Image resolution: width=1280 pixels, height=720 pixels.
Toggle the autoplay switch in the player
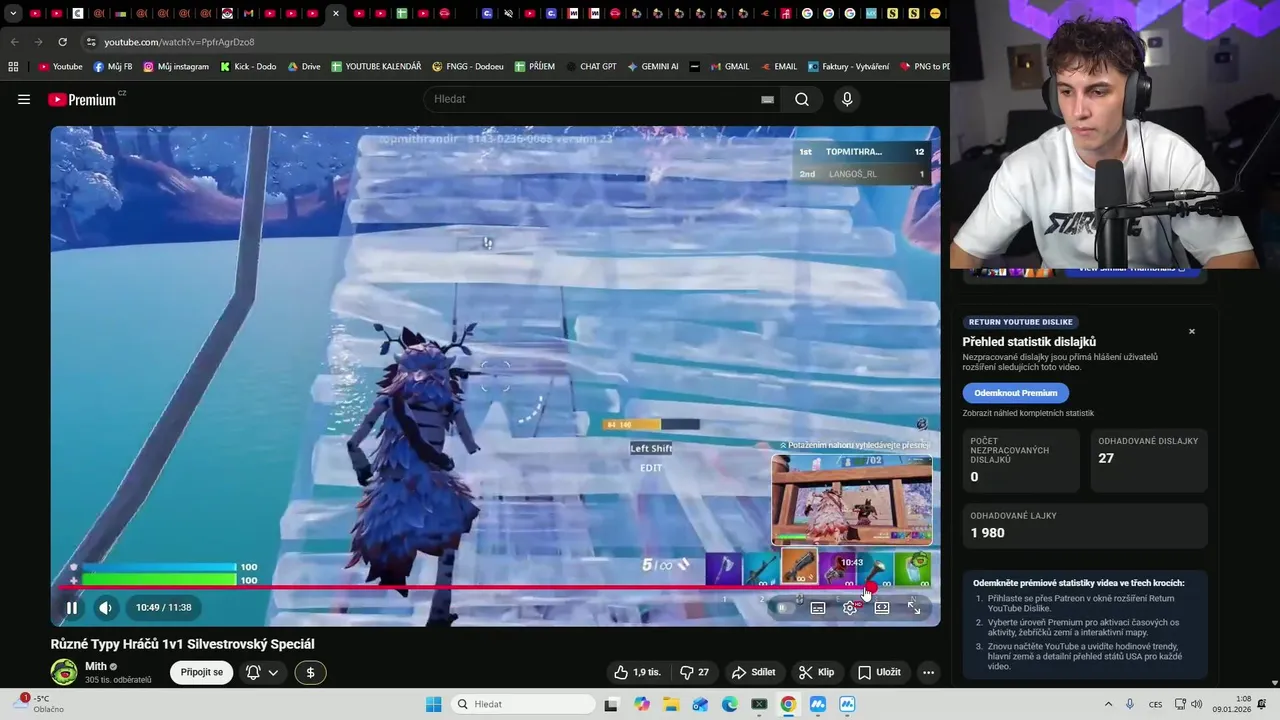[787, 607]
